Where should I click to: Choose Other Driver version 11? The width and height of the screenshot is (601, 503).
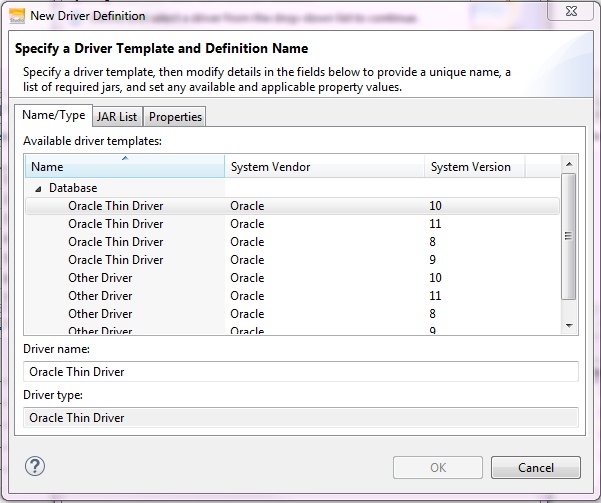click(100, 296)
